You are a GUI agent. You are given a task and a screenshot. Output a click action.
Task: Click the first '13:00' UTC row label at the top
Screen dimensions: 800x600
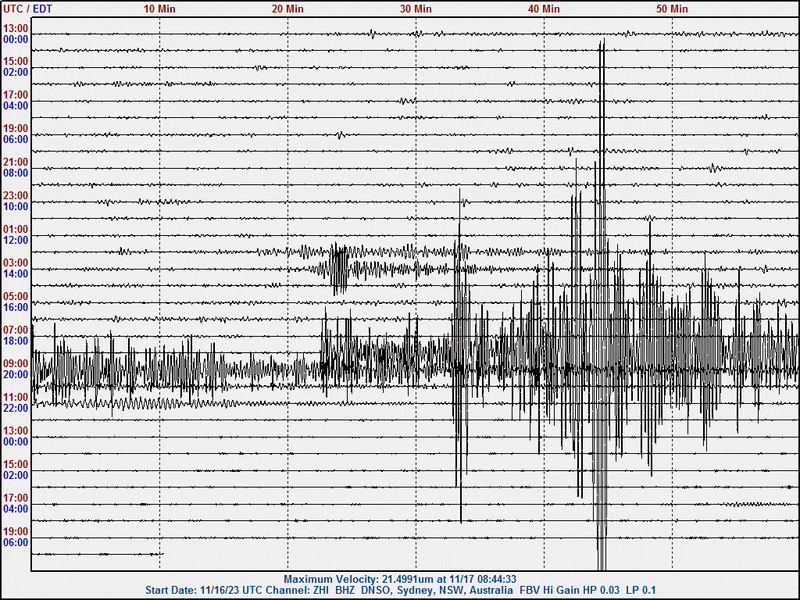(16, 29)
